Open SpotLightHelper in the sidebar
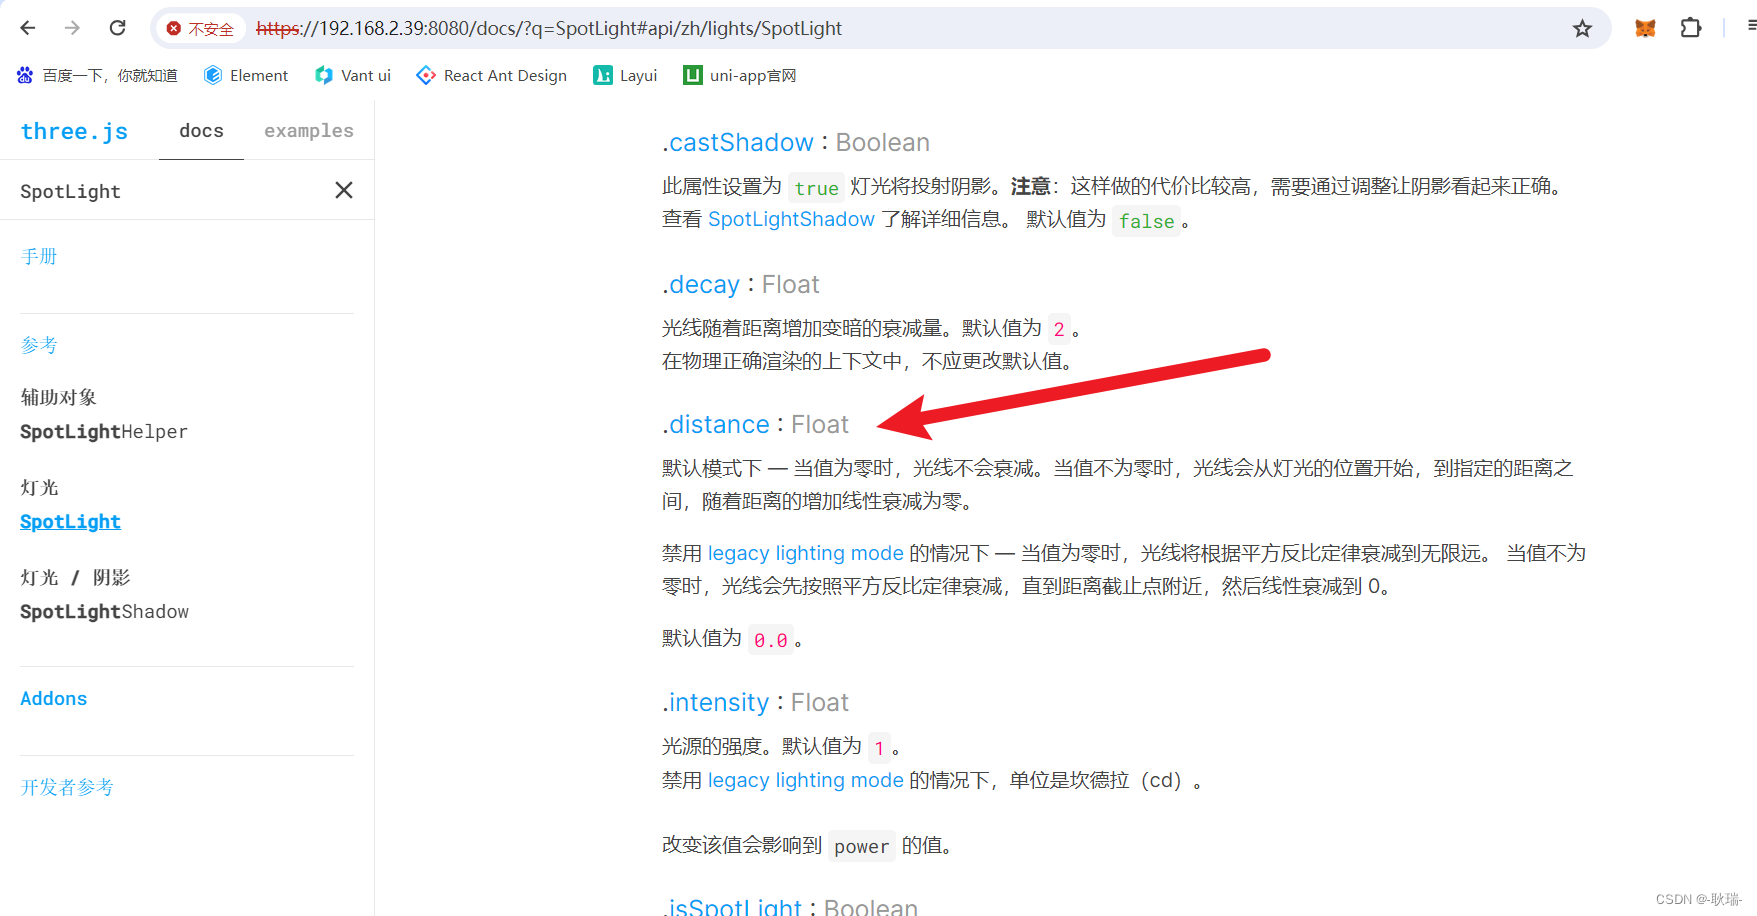Screen dimensions: 1757x916 tap(104, 432)
